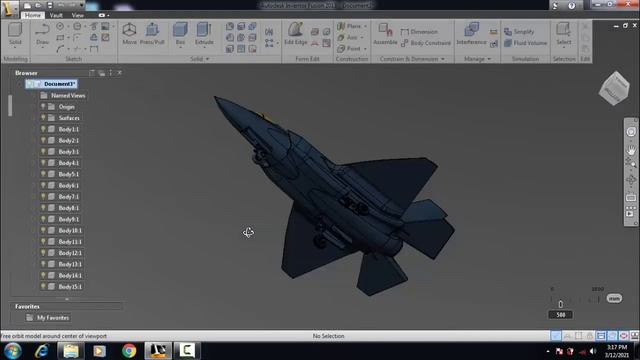Click the Select tool in Selection panel

coord(564,34)
